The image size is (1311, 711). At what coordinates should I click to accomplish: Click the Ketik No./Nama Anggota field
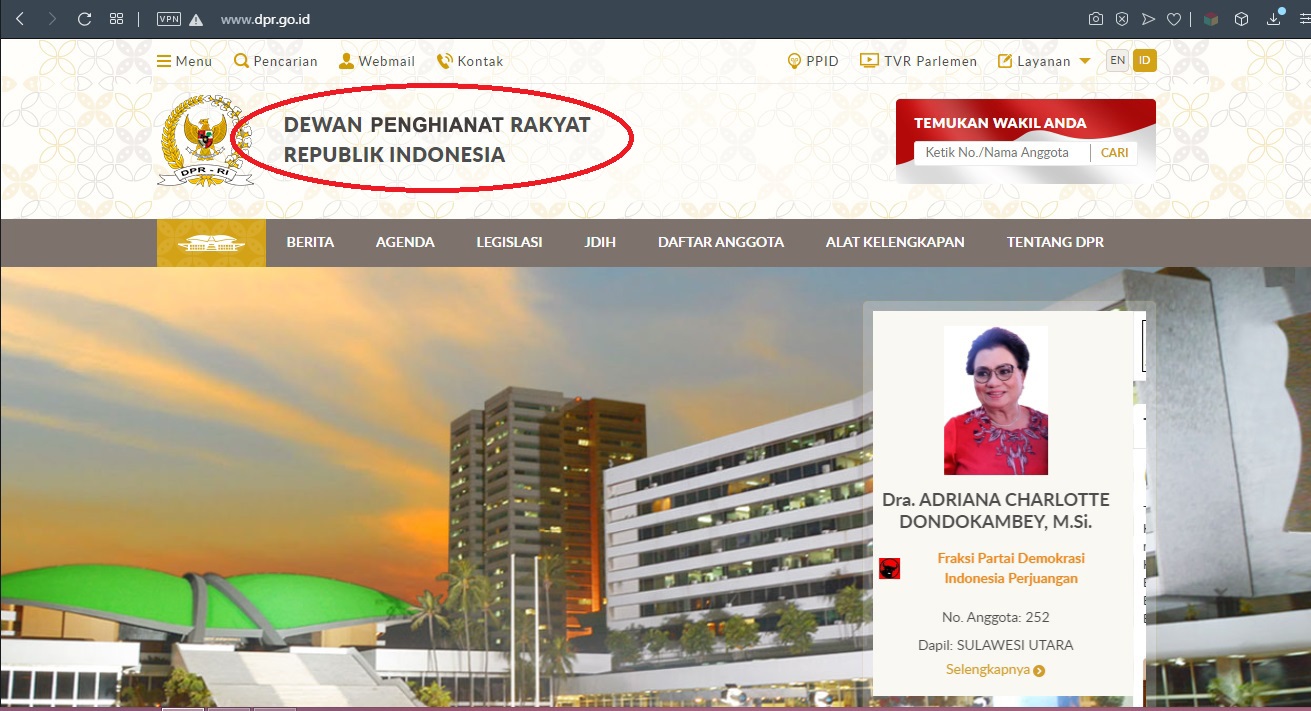tap(1003, 153)
